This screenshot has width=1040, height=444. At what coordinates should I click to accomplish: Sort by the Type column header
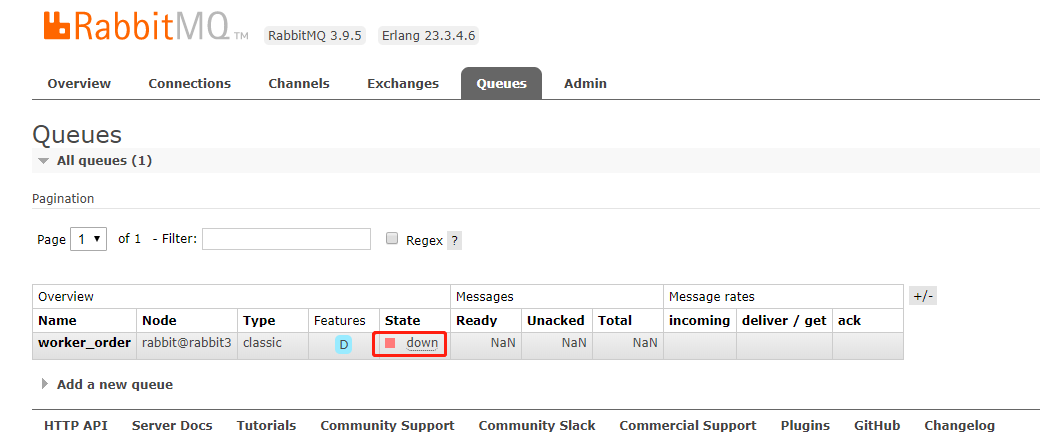point(259,321)
